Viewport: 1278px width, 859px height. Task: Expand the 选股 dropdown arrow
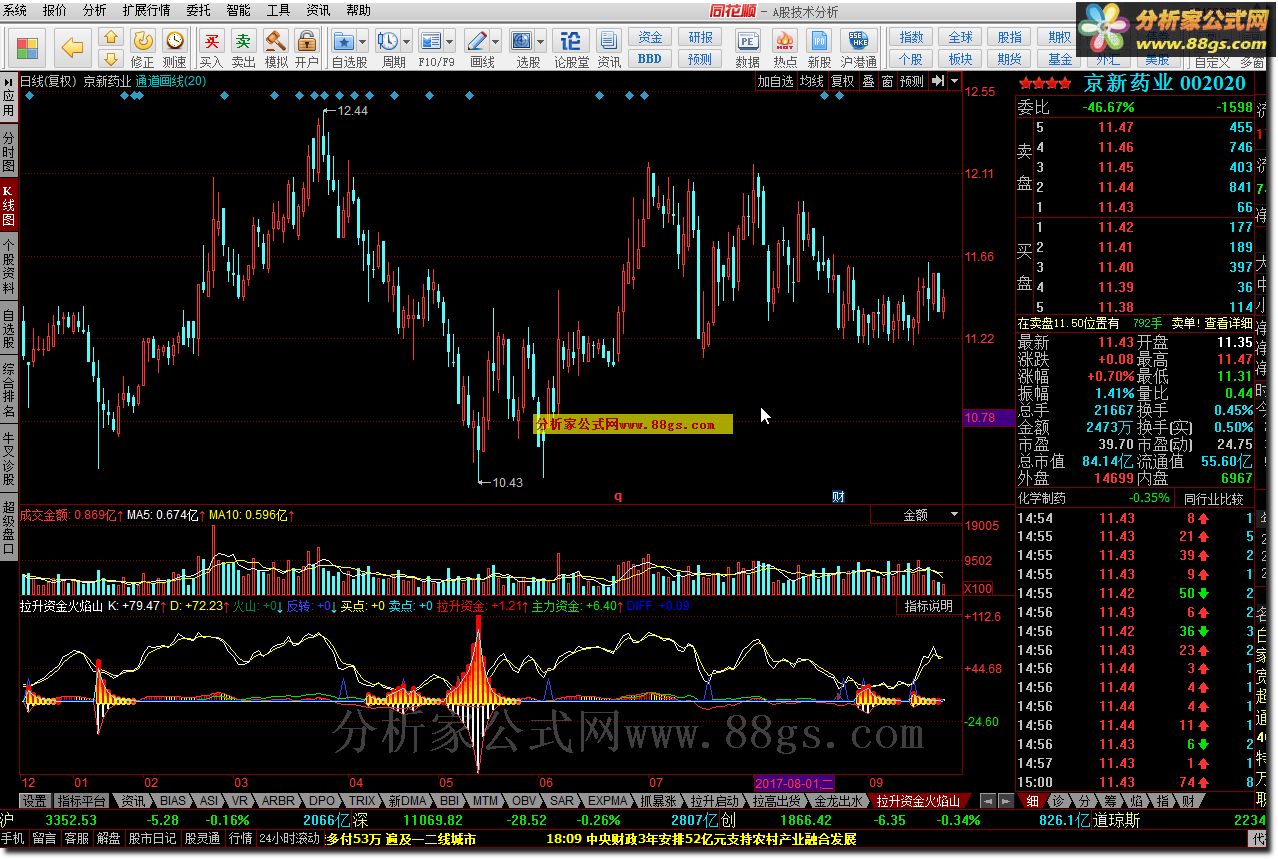point(541,42)
